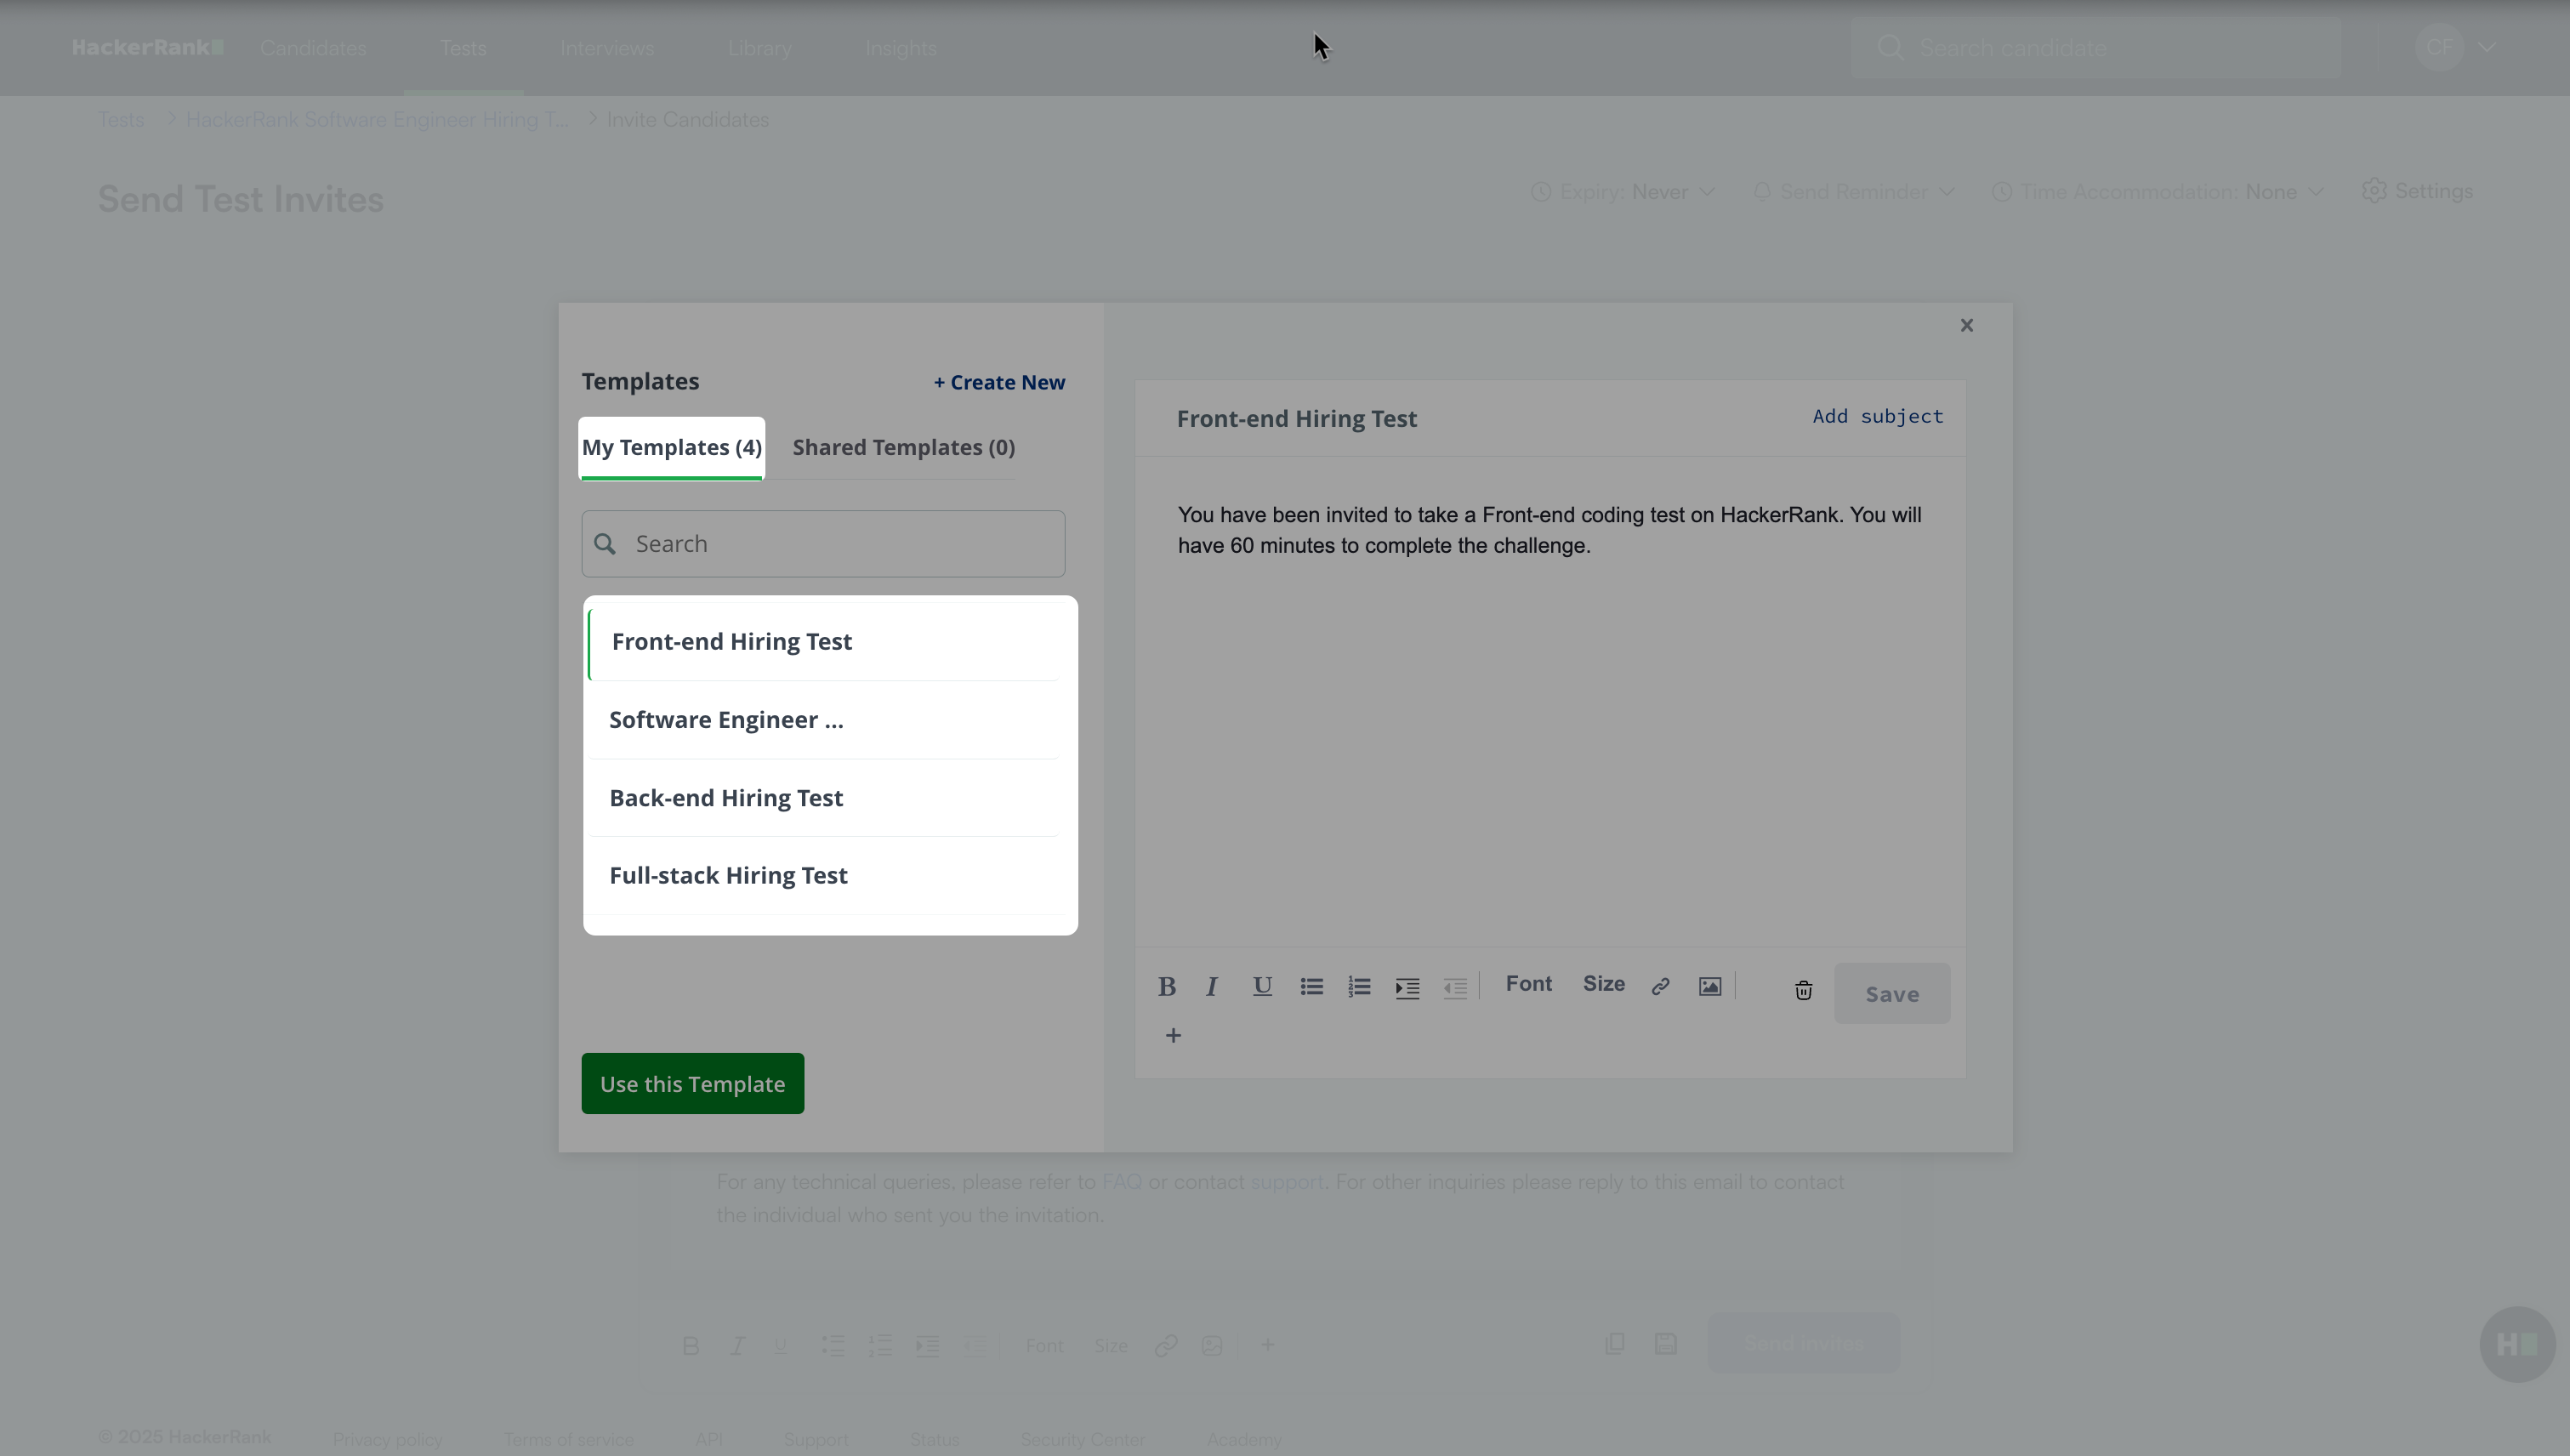Open the Size dropdown in editor

point(1603,984)
